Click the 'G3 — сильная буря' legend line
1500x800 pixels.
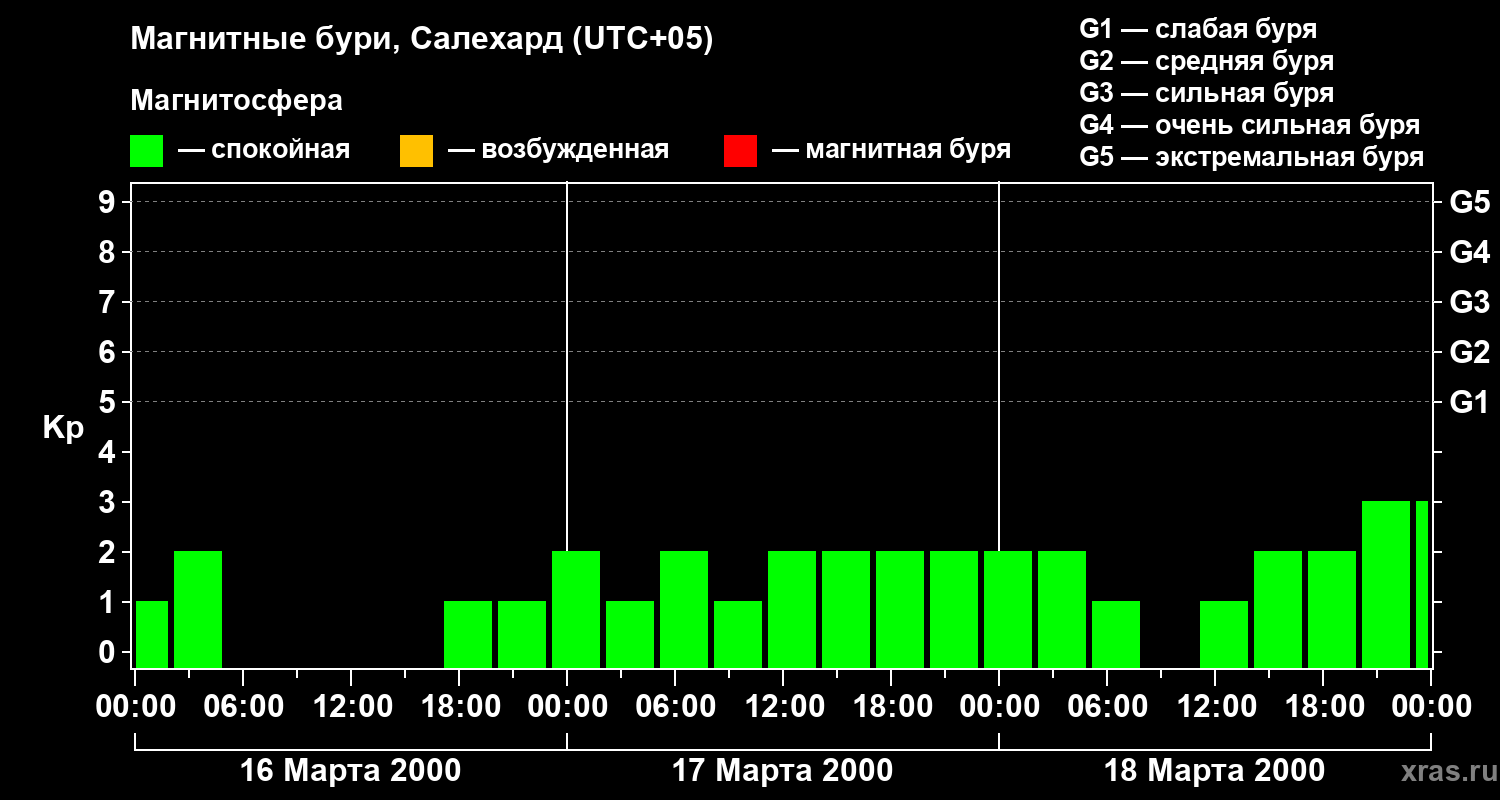1206,93
